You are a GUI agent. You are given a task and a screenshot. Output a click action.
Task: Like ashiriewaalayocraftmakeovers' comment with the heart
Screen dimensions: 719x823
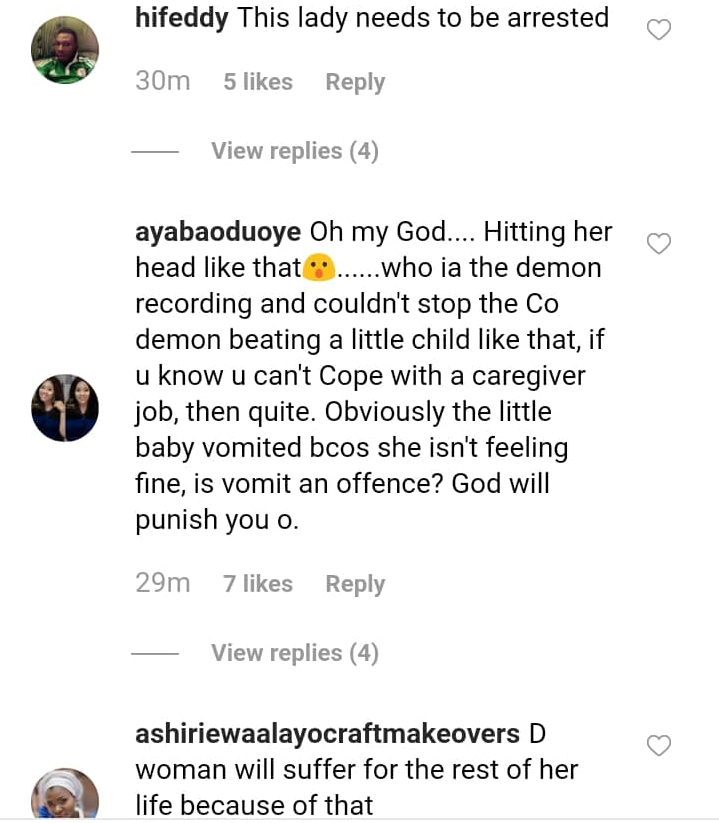tap(658, 745)
